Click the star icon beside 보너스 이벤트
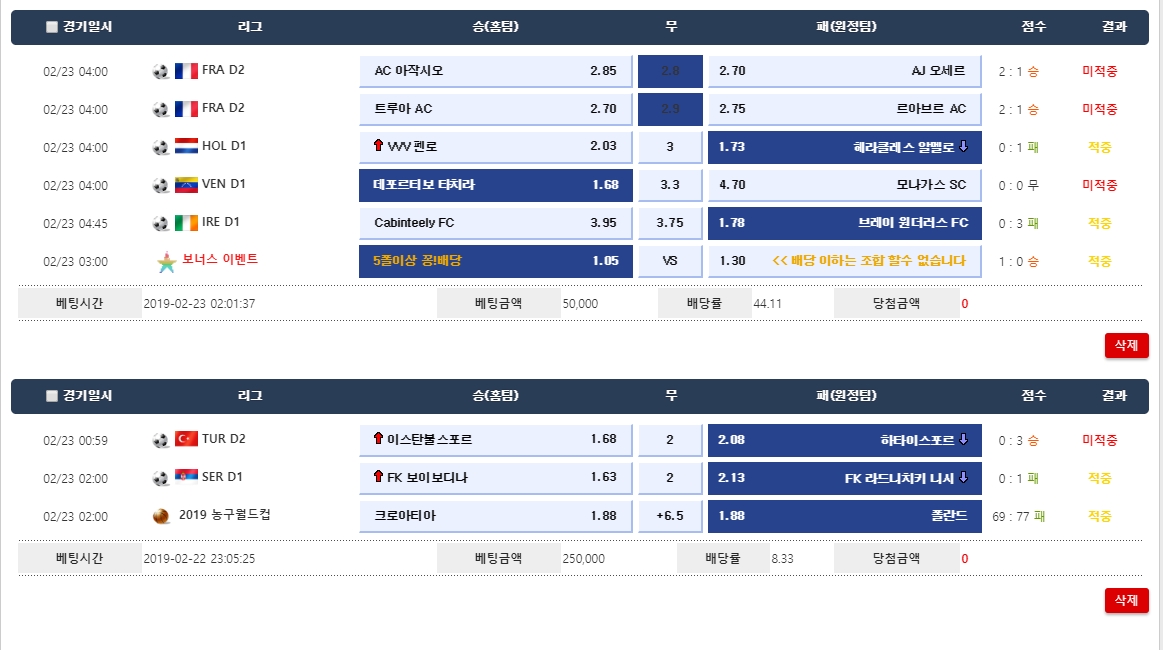 coord(165,262)
